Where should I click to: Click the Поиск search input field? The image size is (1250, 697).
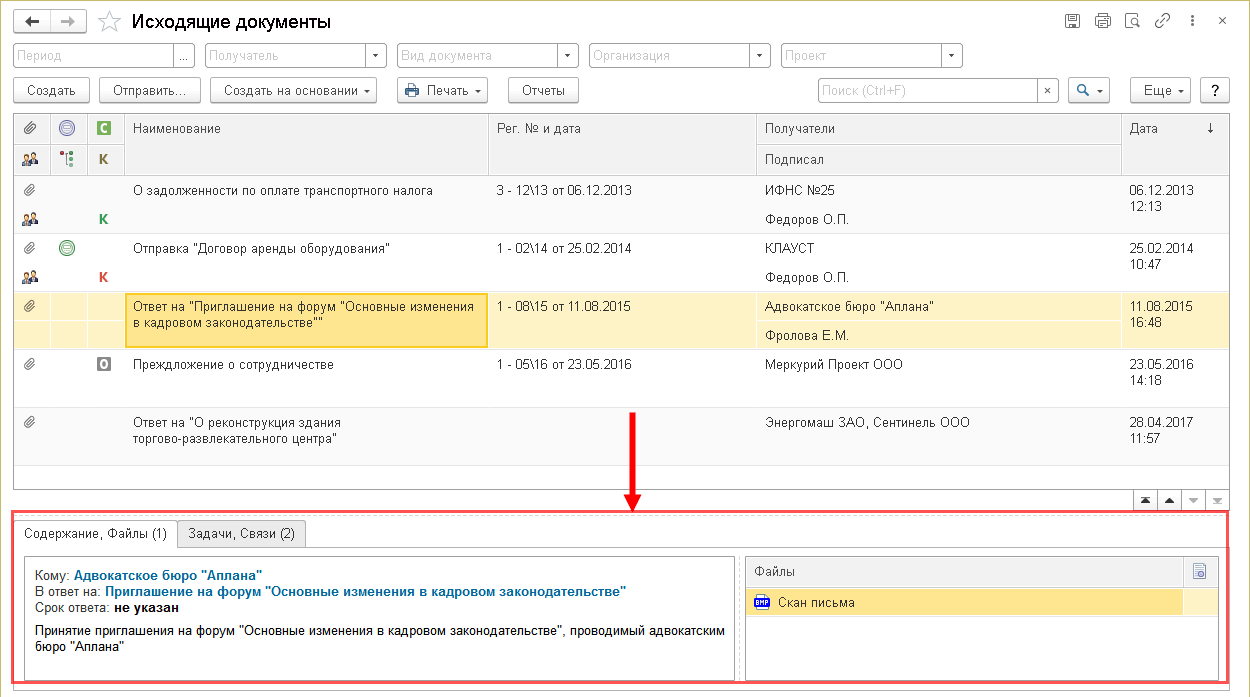point(926,90)
